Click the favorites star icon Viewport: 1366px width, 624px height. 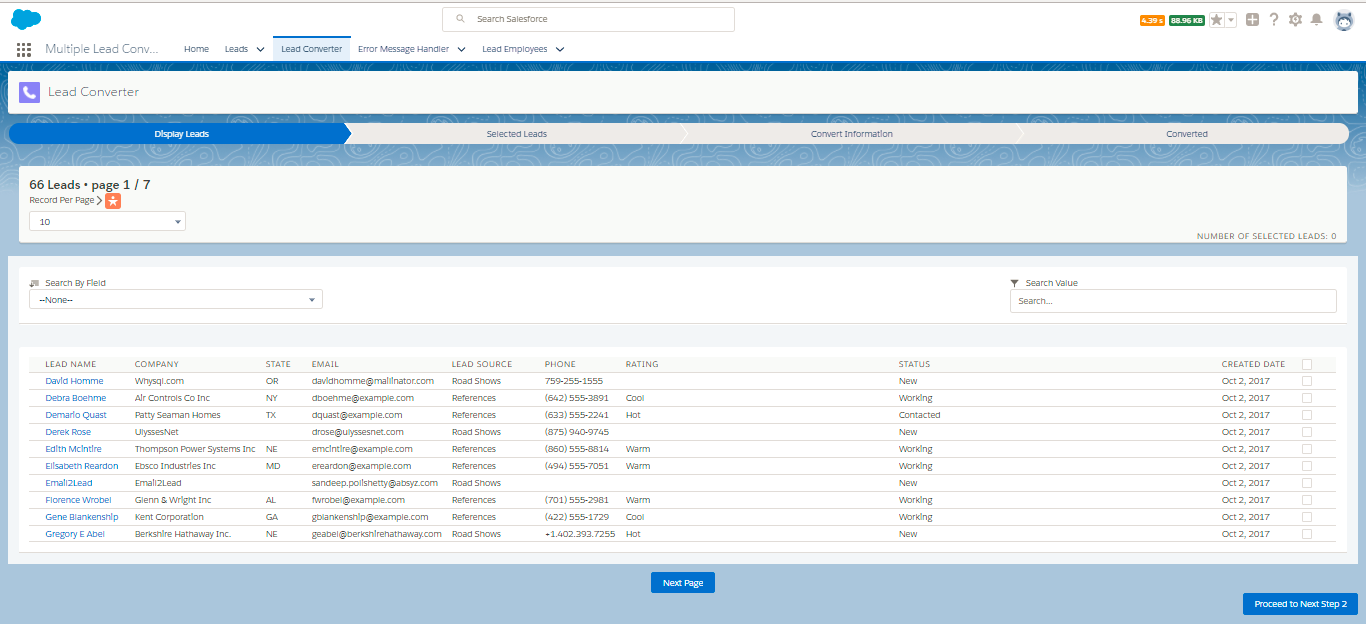tap(1216, 20)
